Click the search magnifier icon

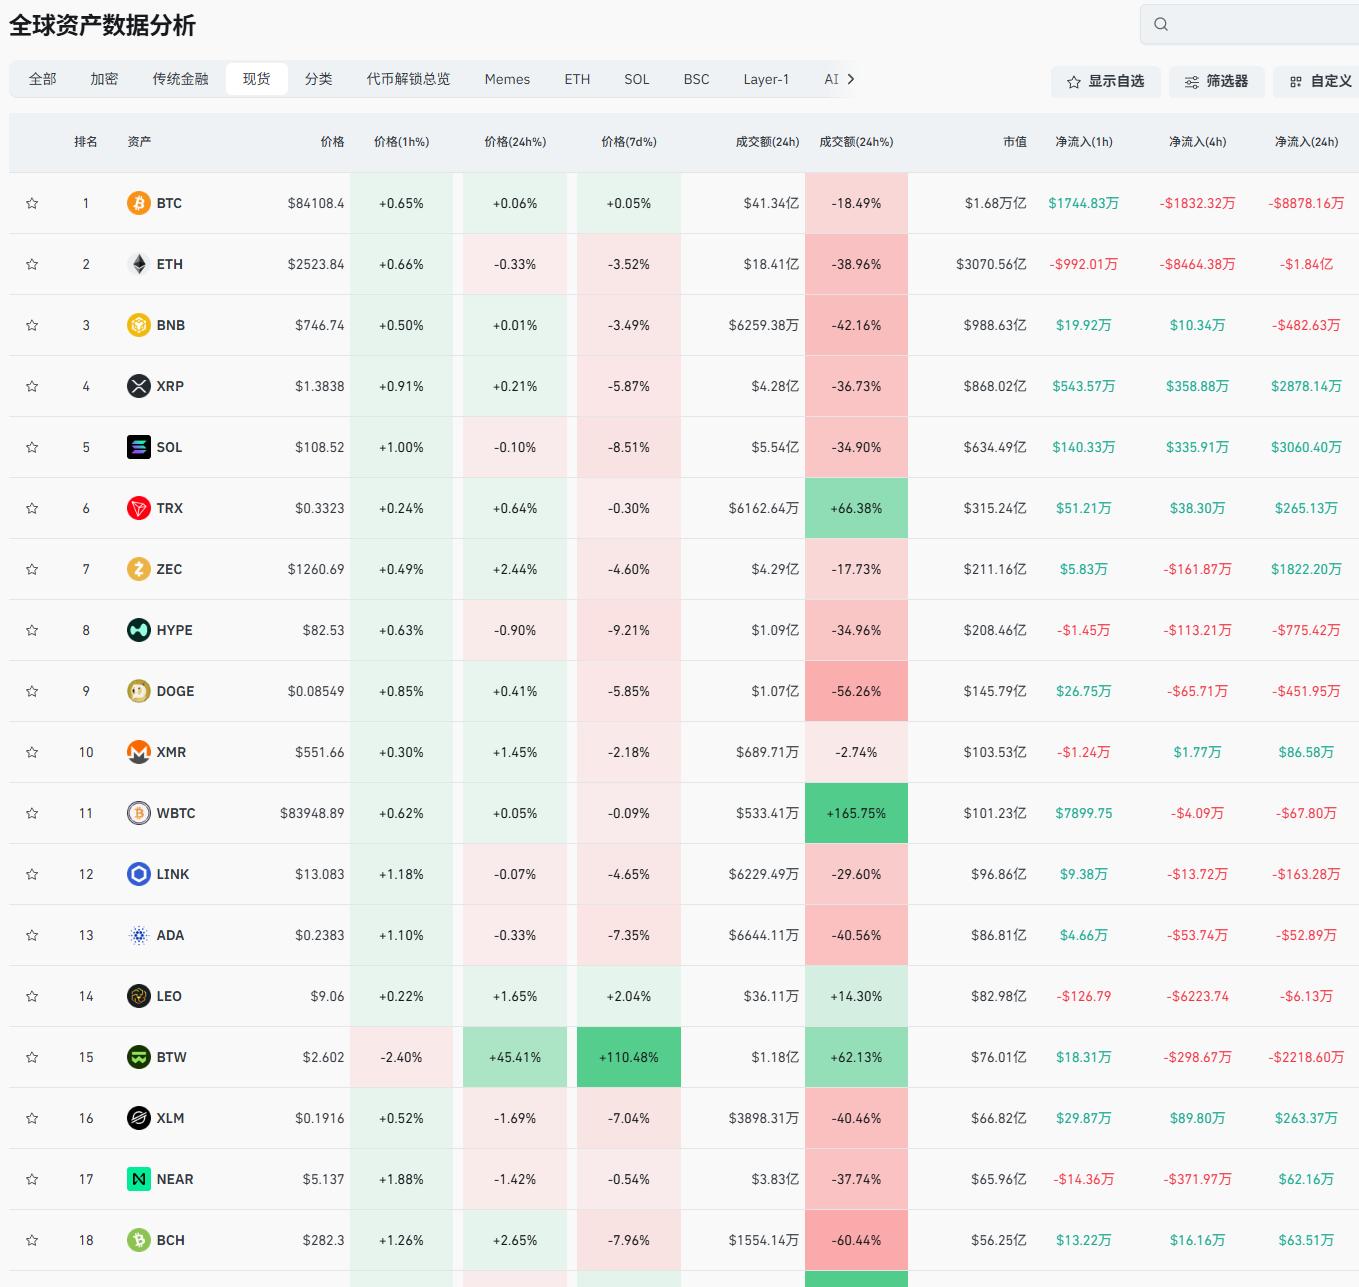(1161, 24)
